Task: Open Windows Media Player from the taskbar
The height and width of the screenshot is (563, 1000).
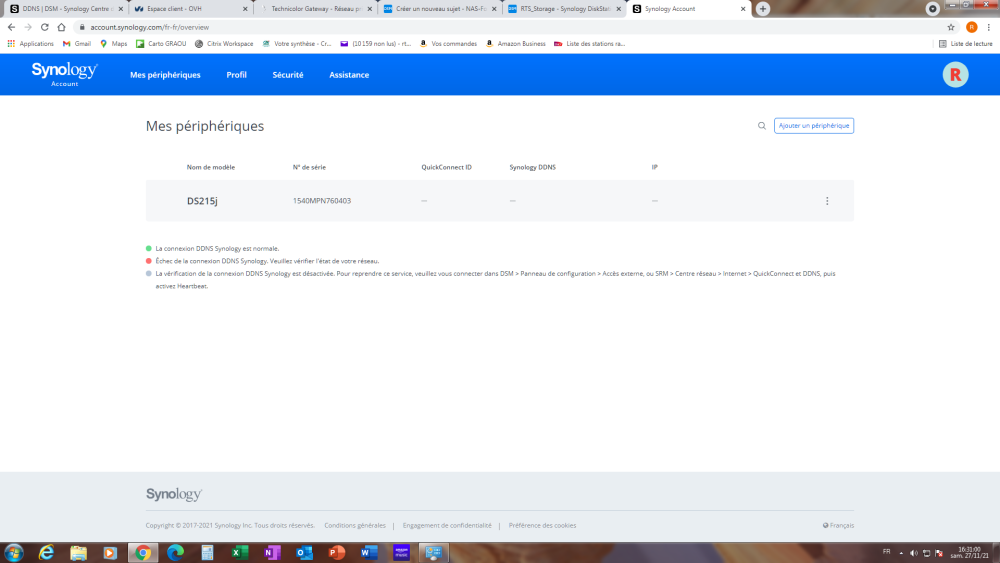Action: (x=110, y=553)
